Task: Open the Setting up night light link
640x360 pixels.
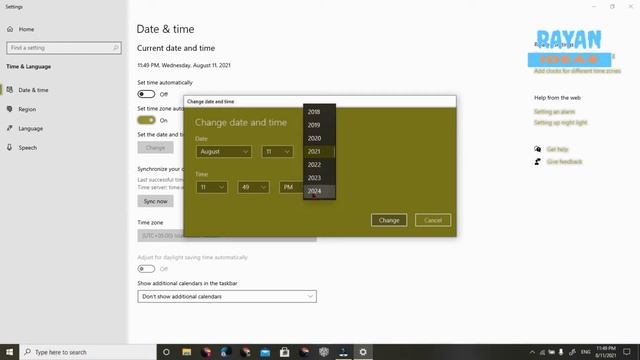Action: coord(560,122)
